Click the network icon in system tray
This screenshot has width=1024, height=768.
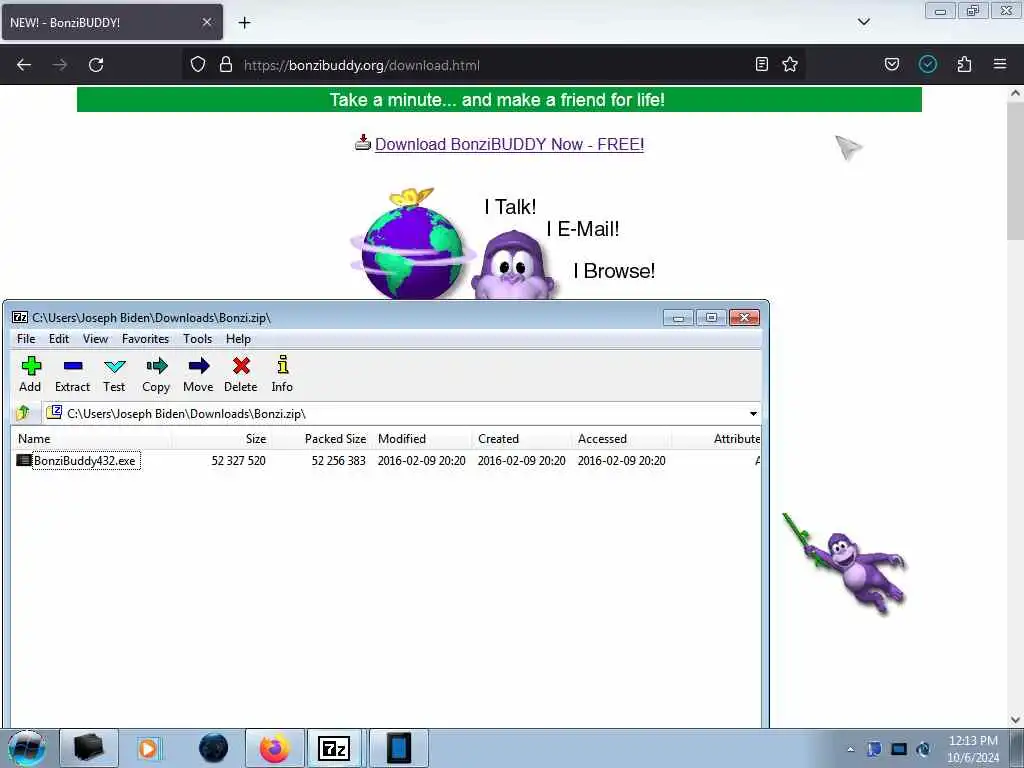click(899, 749)
